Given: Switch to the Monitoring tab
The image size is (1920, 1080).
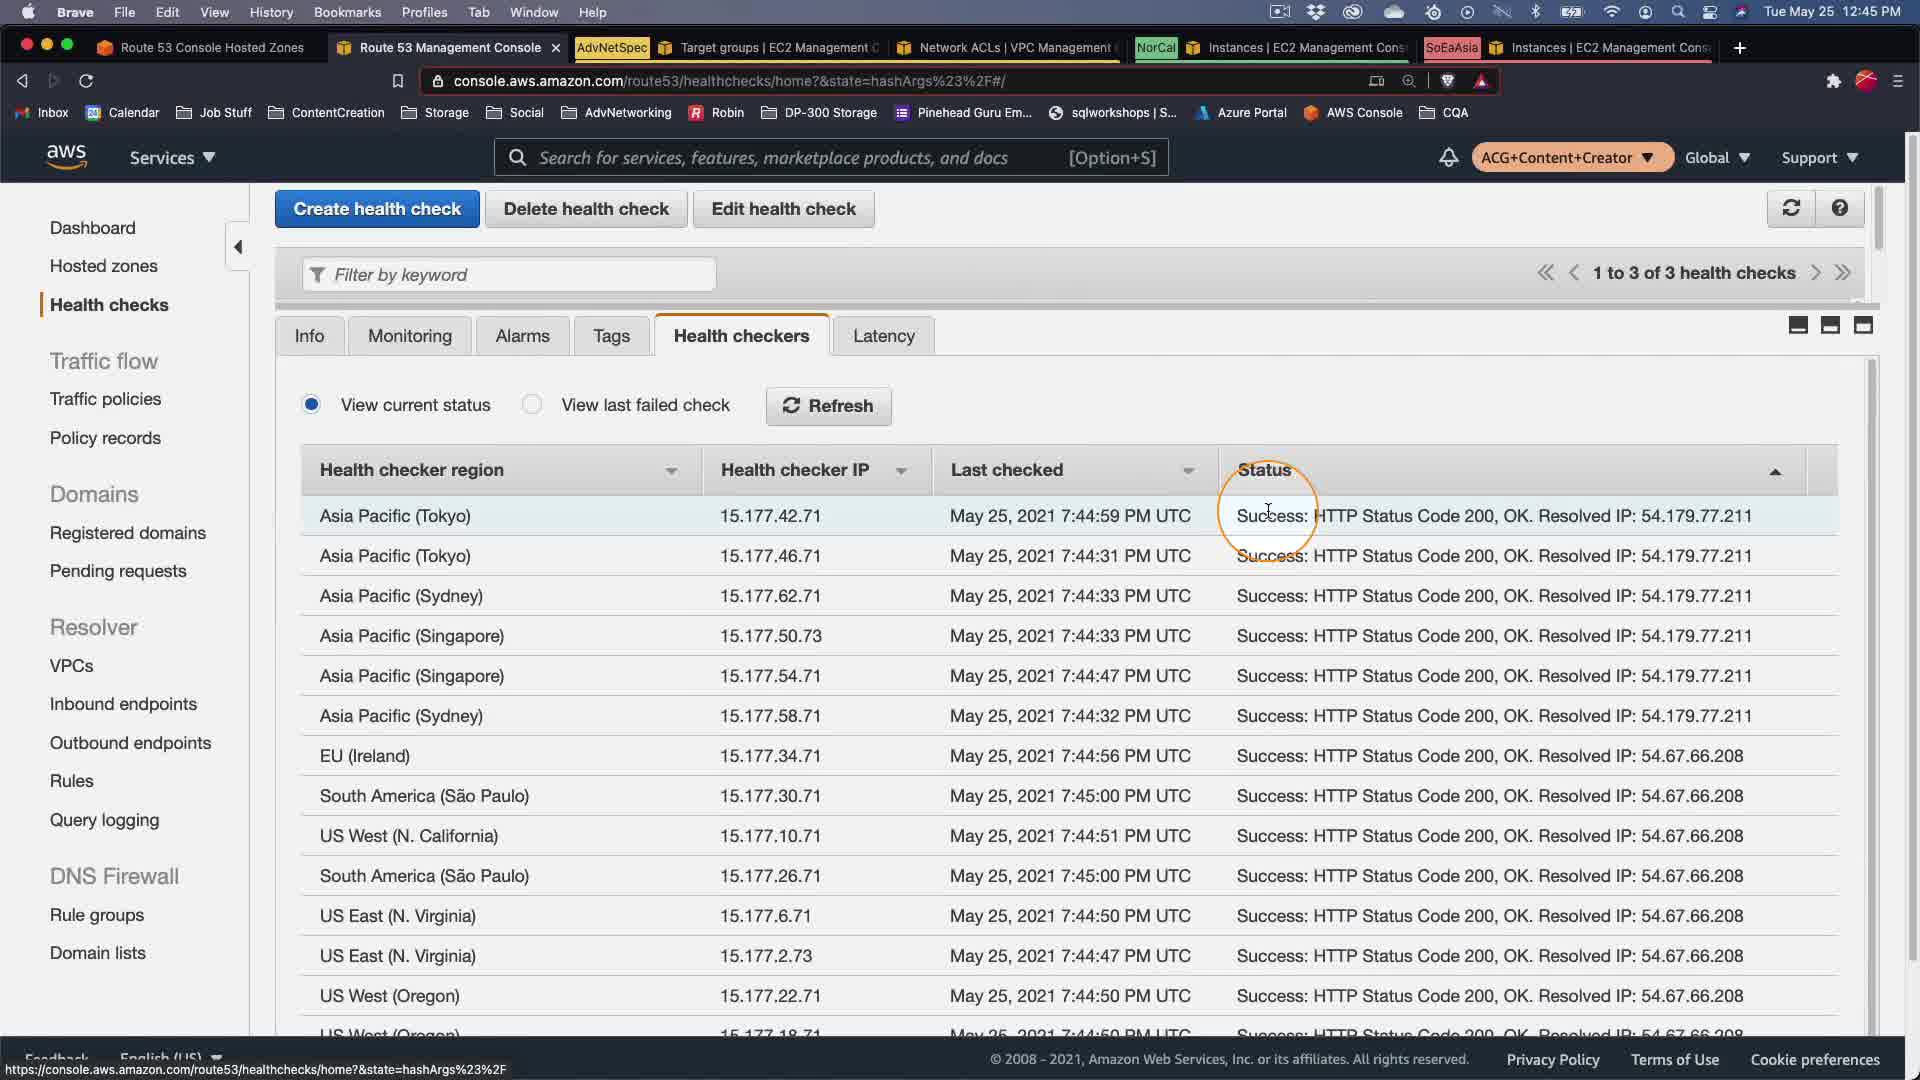Looking at the screenshot, I should tap(410, 336).
